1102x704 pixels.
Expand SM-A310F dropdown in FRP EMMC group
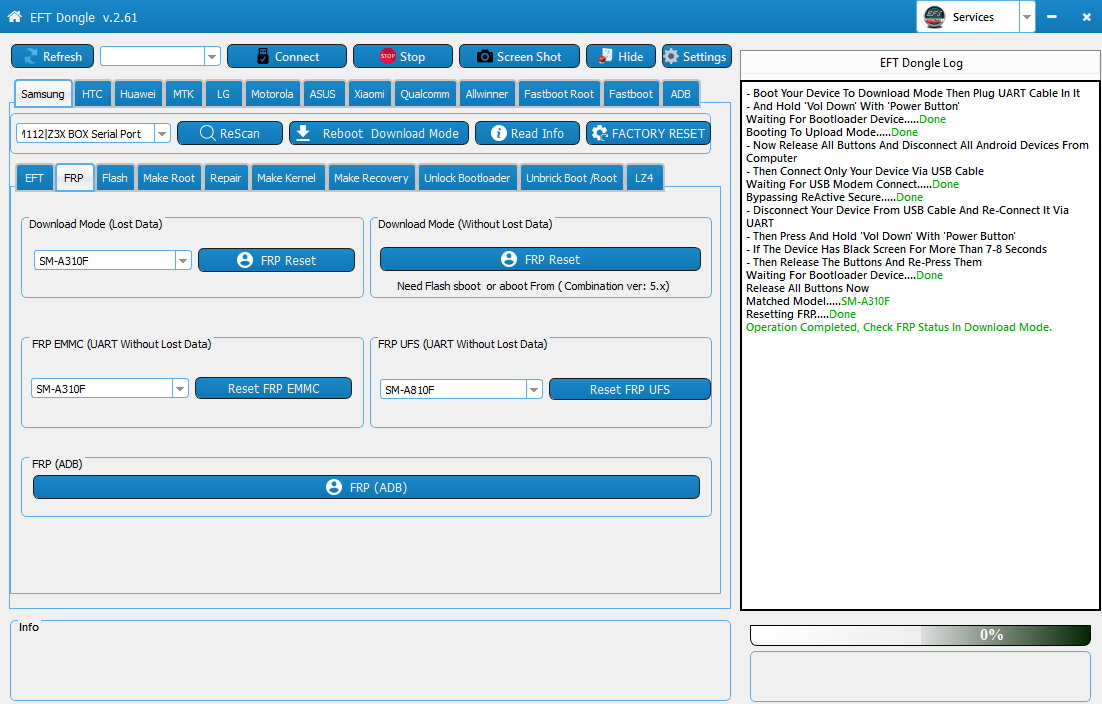click(x=180, y=389)
